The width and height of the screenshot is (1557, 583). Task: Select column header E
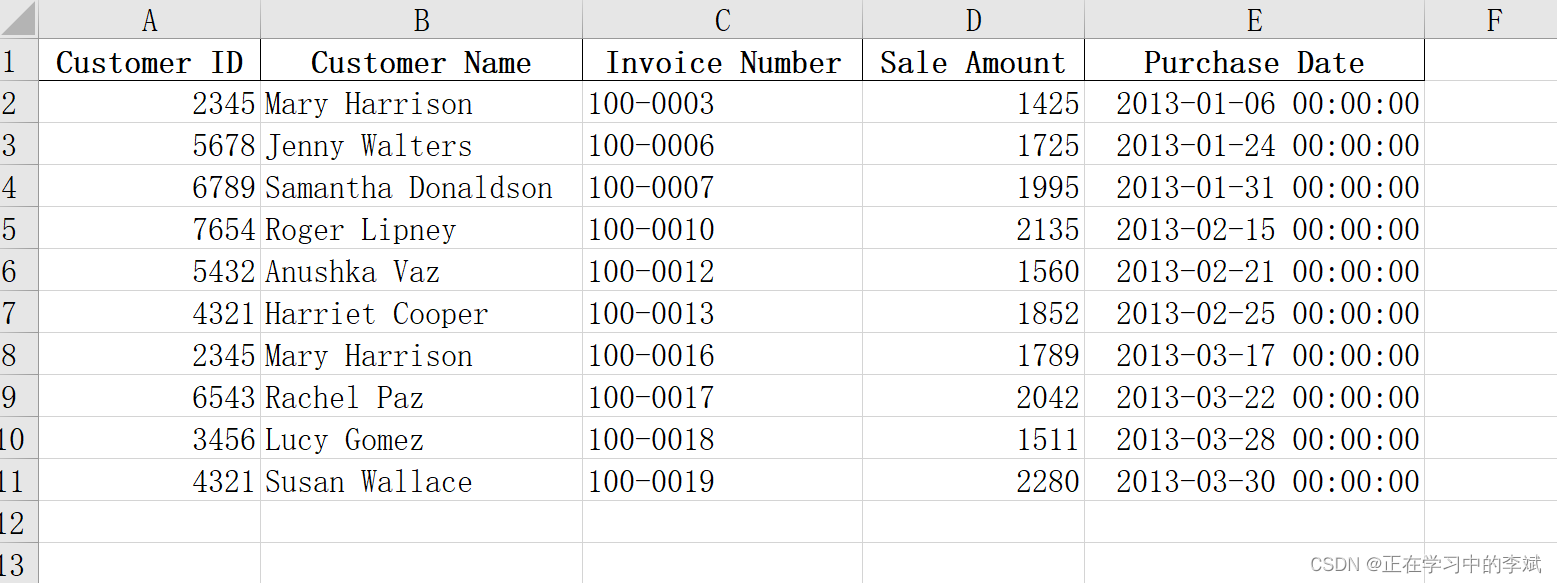tap(1253, 19)
